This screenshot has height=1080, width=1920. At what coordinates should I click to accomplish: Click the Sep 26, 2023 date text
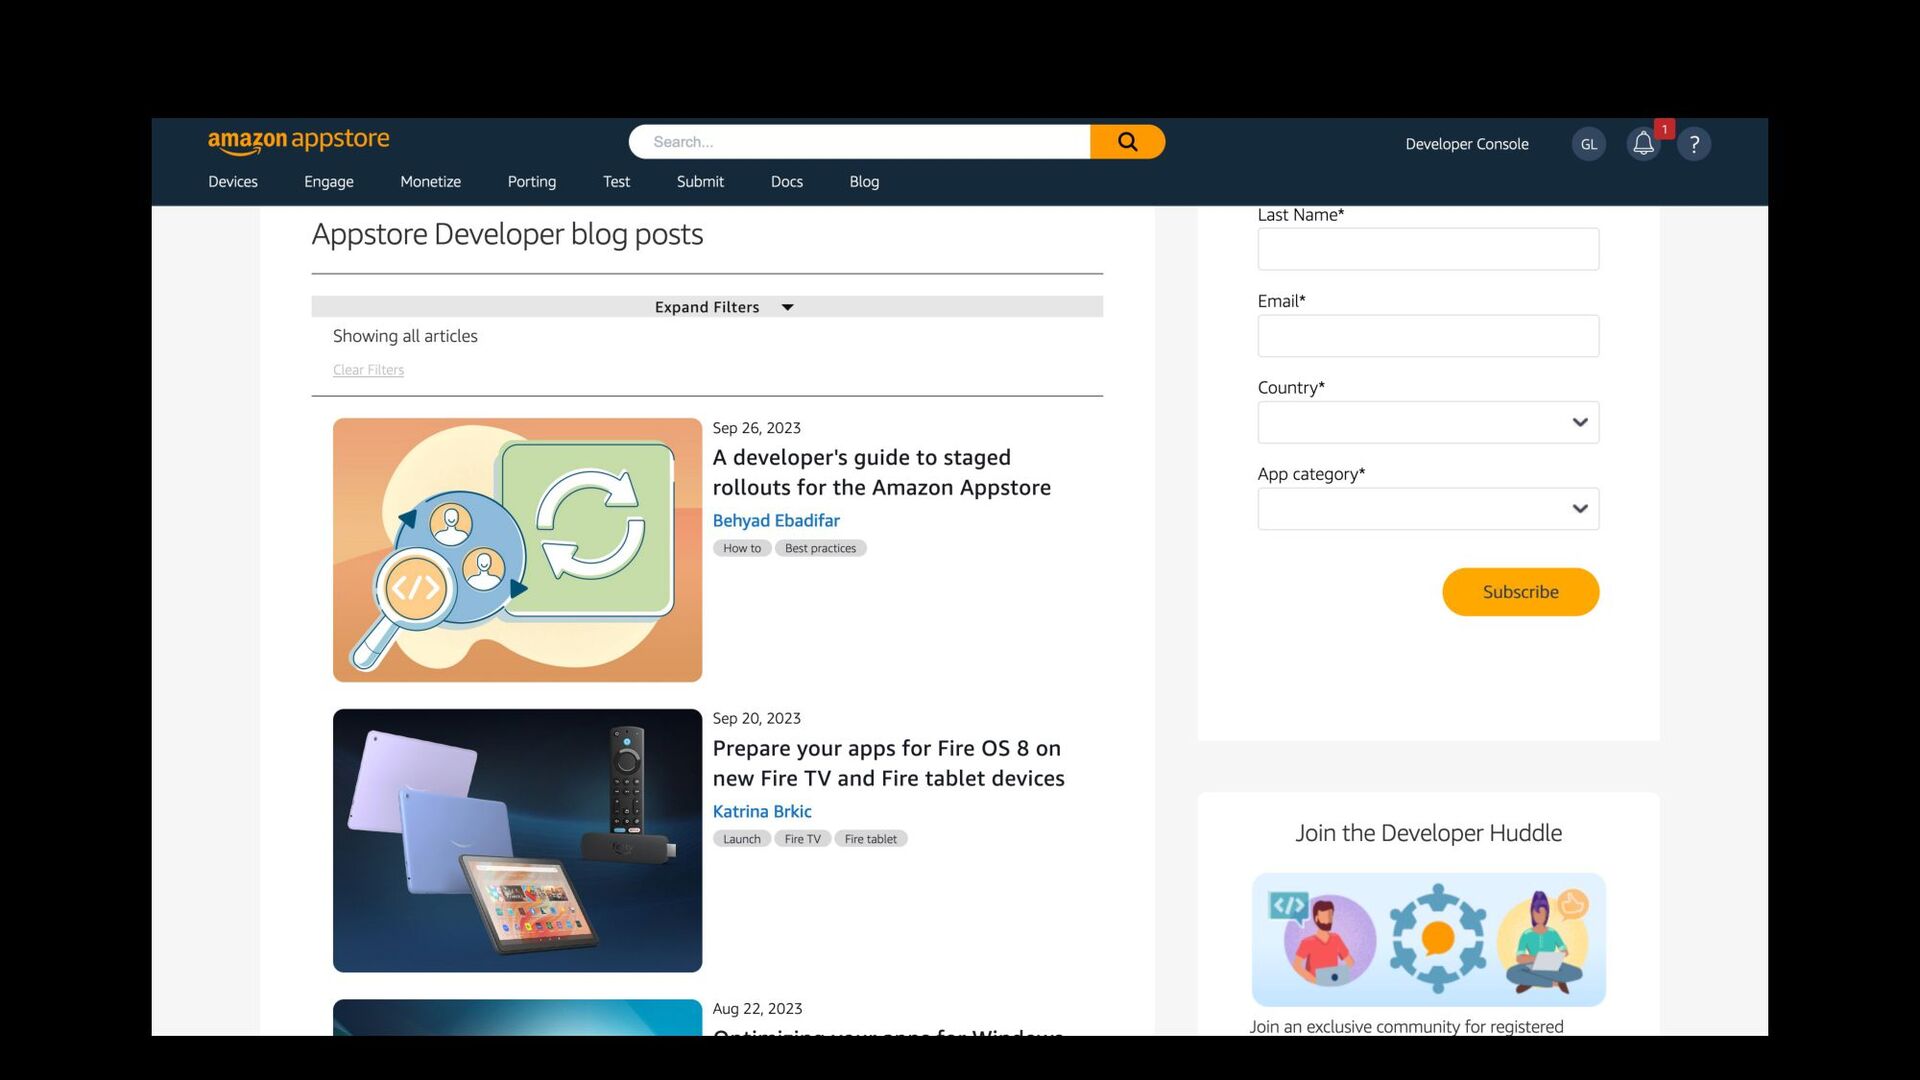[756, 428]
